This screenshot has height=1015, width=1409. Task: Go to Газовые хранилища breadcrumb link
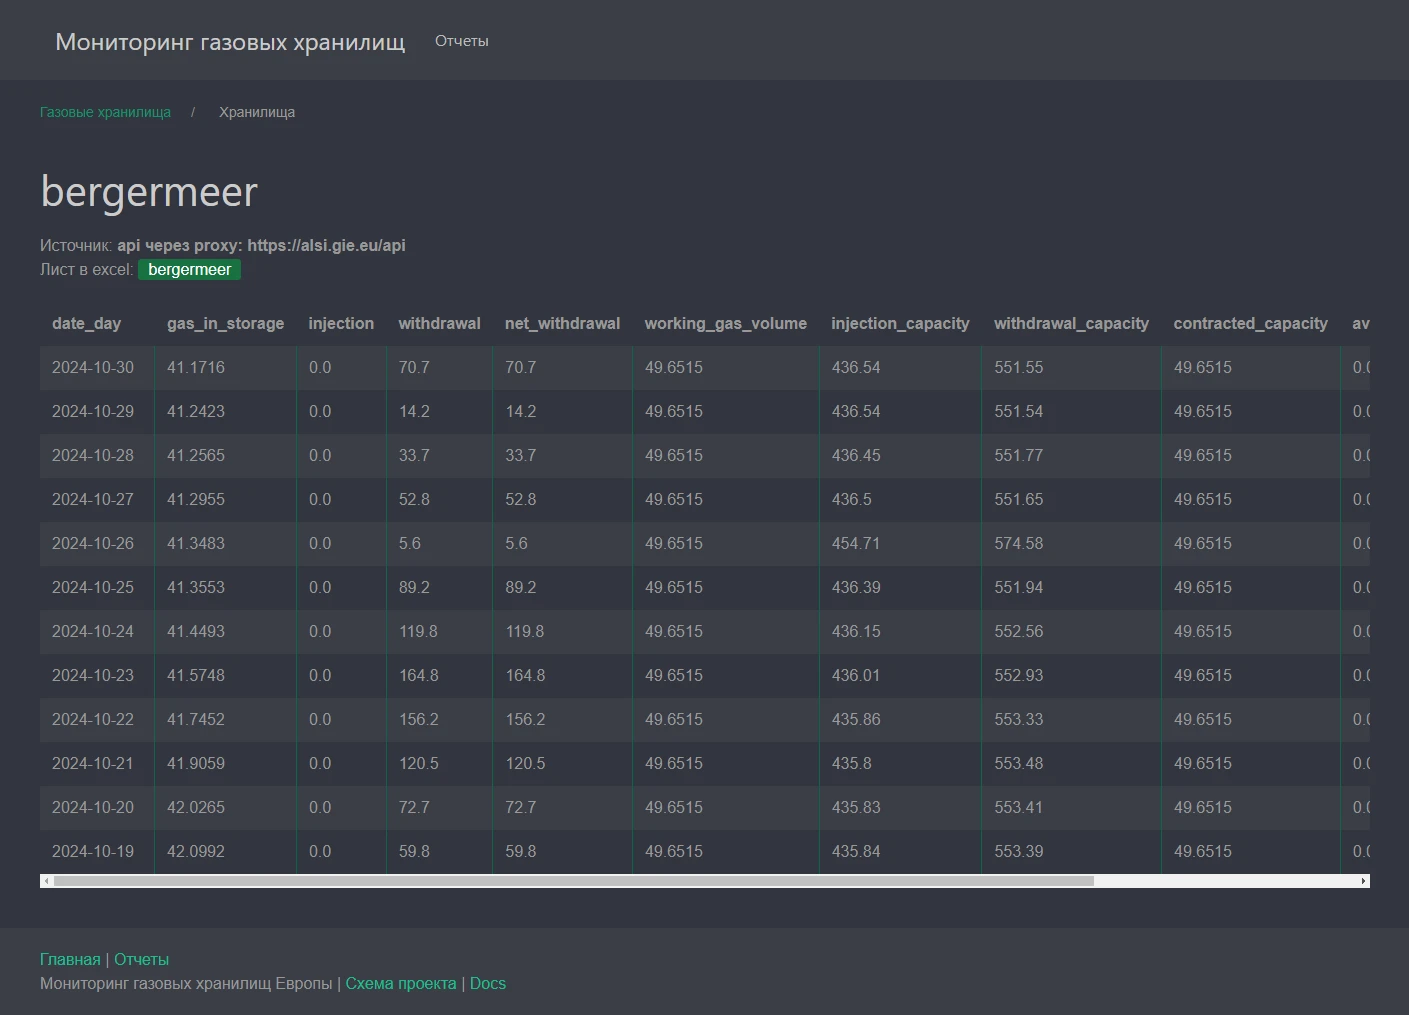click(x=105, y=112)
